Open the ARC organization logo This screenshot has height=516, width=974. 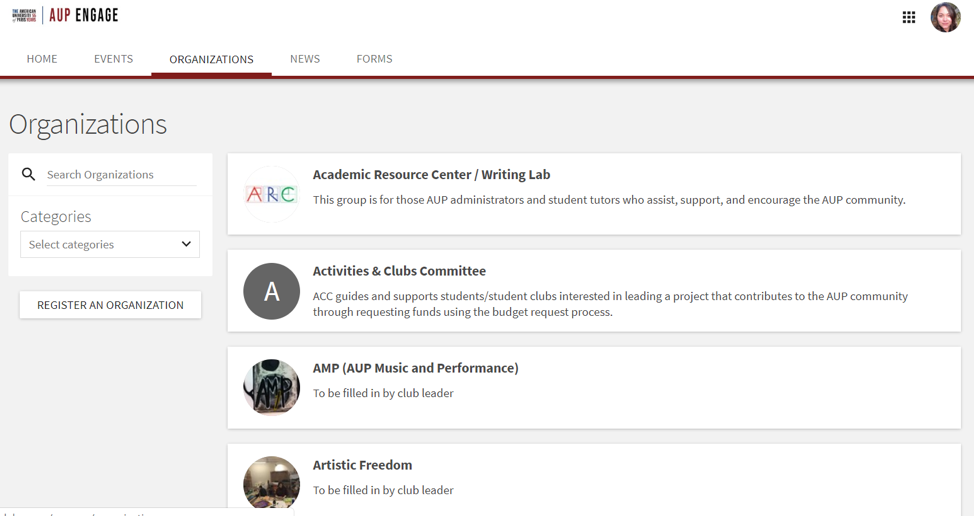coord(271,194)
